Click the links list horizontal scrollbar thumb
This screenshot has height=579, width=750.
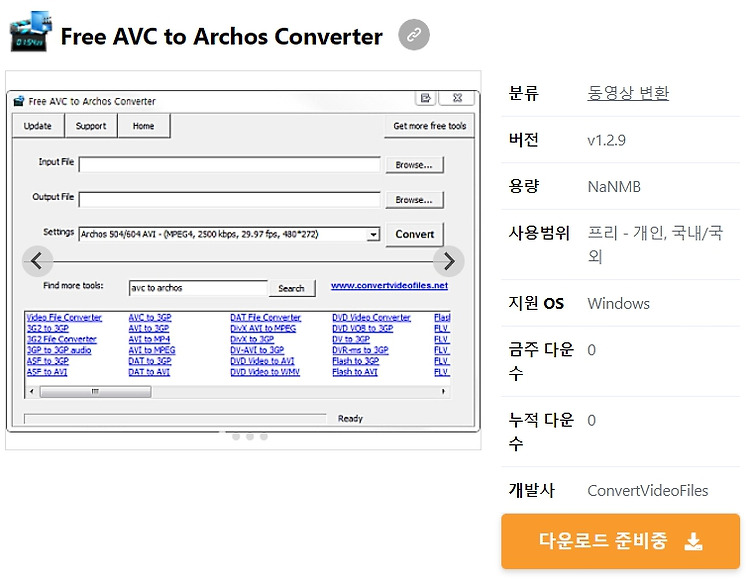click(x=95, y=392)
